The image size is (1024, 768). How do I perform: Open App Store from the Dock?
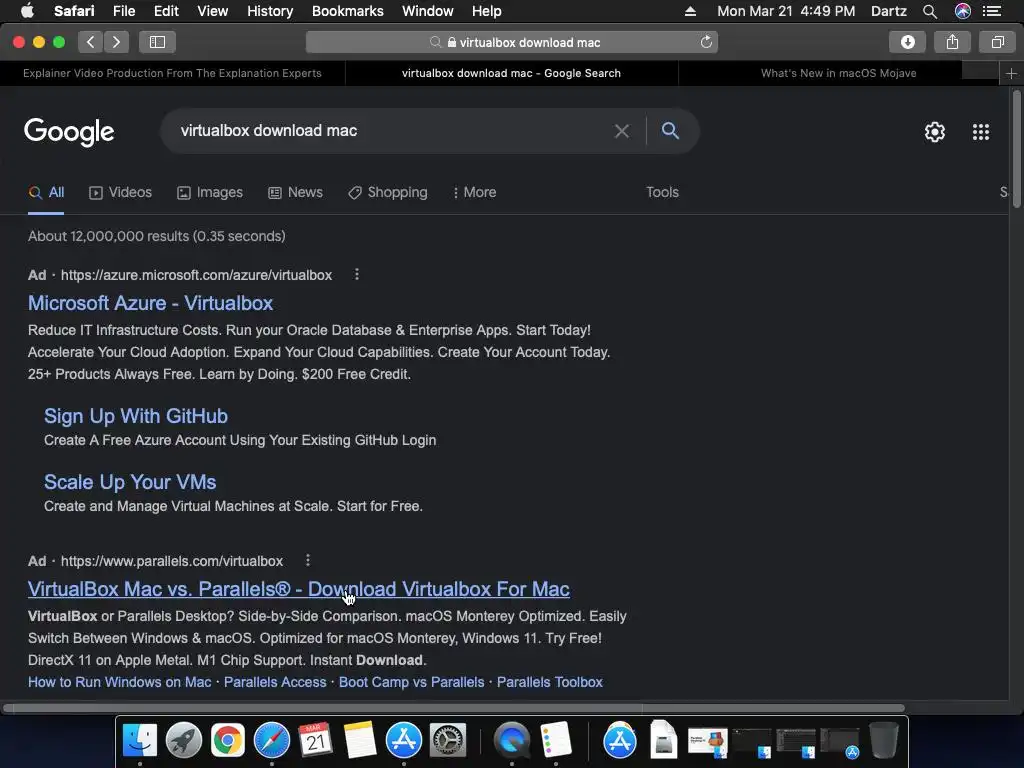404,741
